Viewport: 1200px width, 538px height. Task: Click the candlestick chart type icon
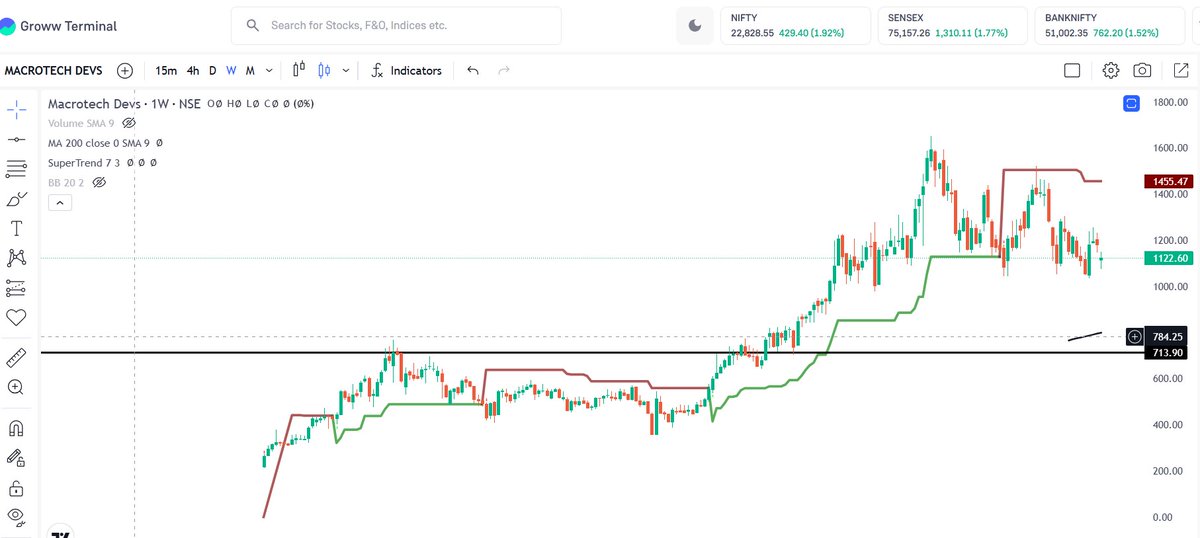324,71
